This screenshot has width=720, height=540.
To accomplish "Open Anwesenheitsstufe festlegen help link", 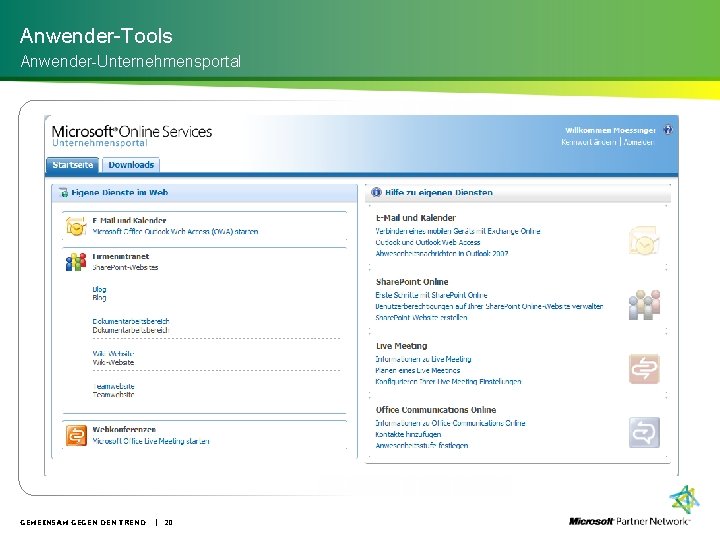I will click(x=422, y=444).
